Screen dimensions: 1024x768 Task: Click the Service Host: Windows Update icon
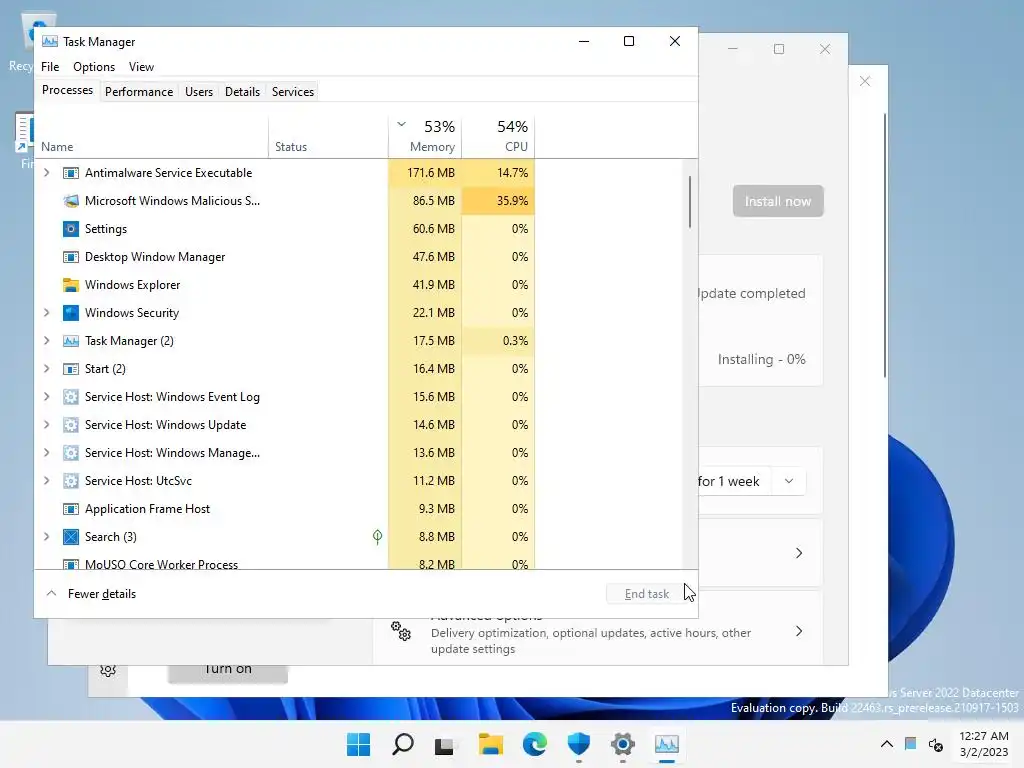pos(71,425)
